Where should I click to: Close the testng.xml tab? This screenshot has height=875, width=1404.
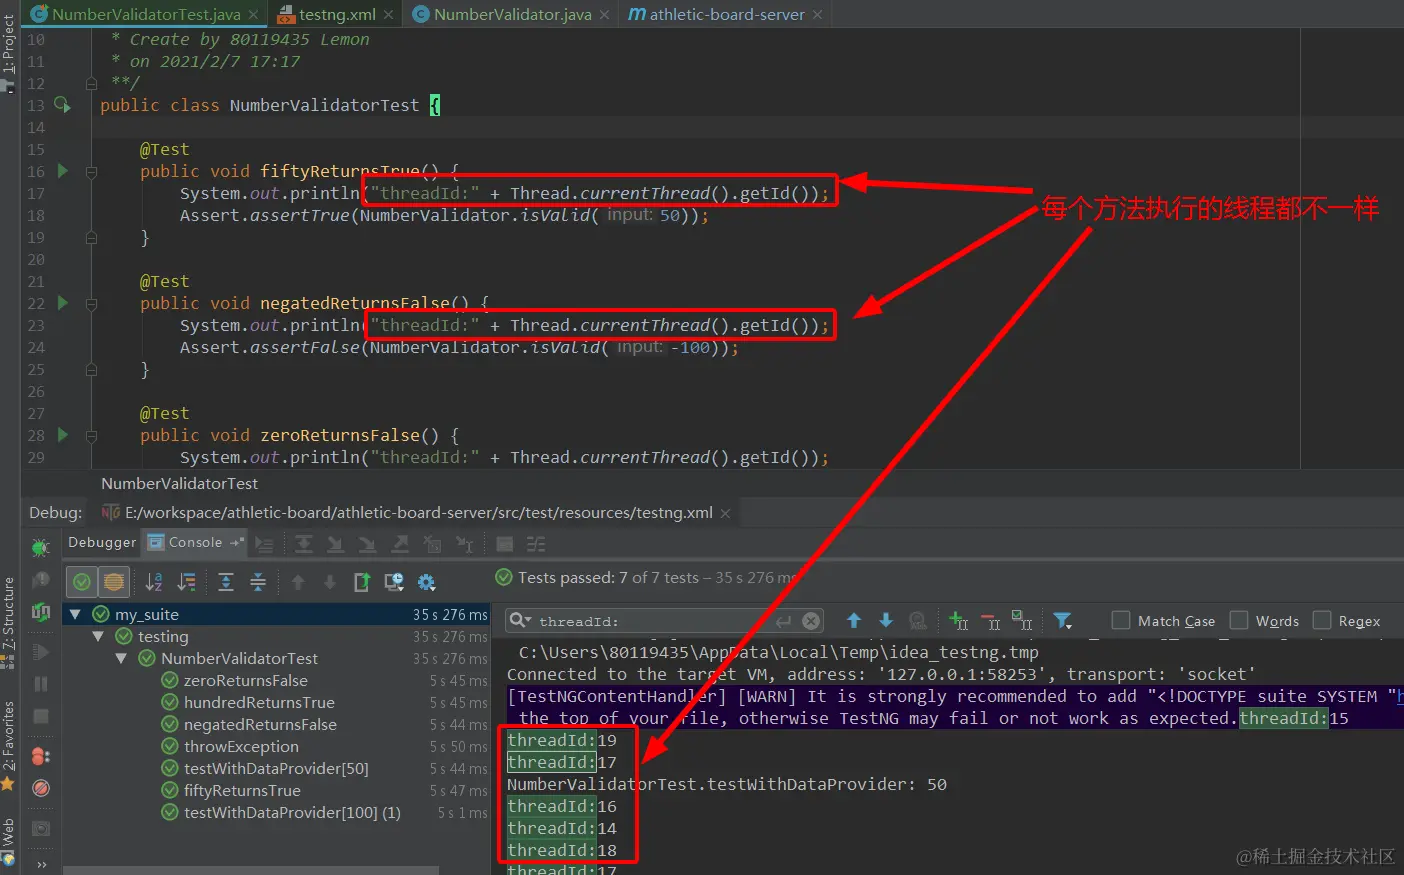click(390, 15)
